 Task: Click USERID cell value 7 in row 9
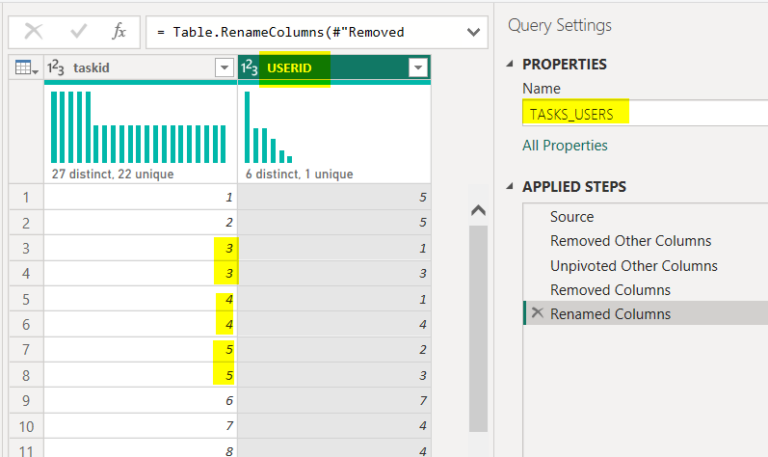(x=335, y=401)
